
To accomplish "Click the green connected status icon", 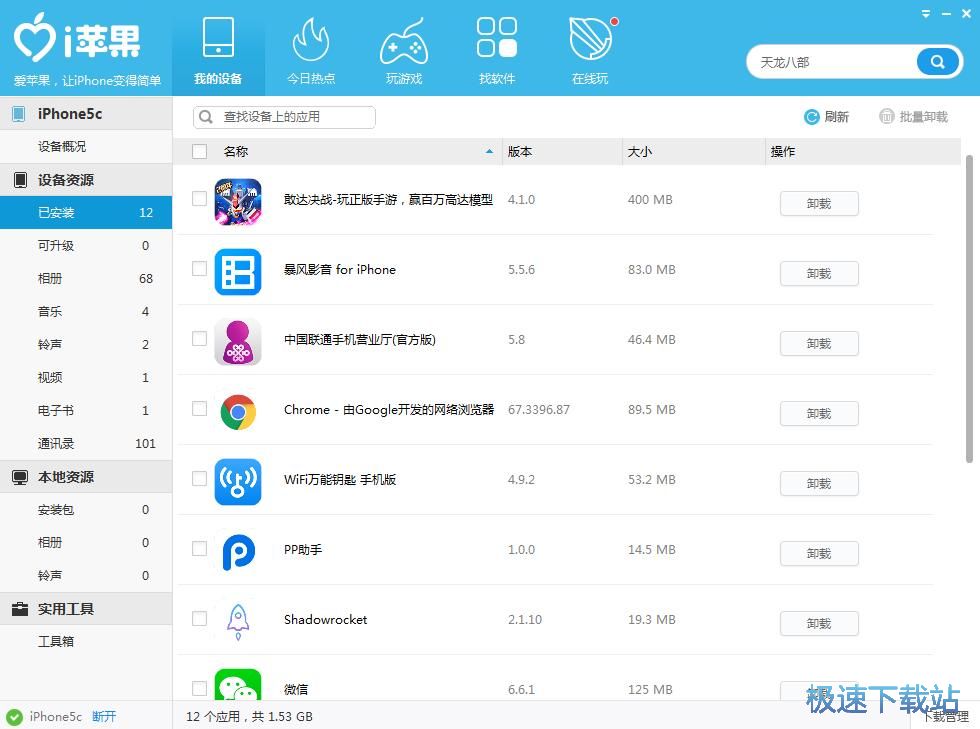I will pos(14,716).
